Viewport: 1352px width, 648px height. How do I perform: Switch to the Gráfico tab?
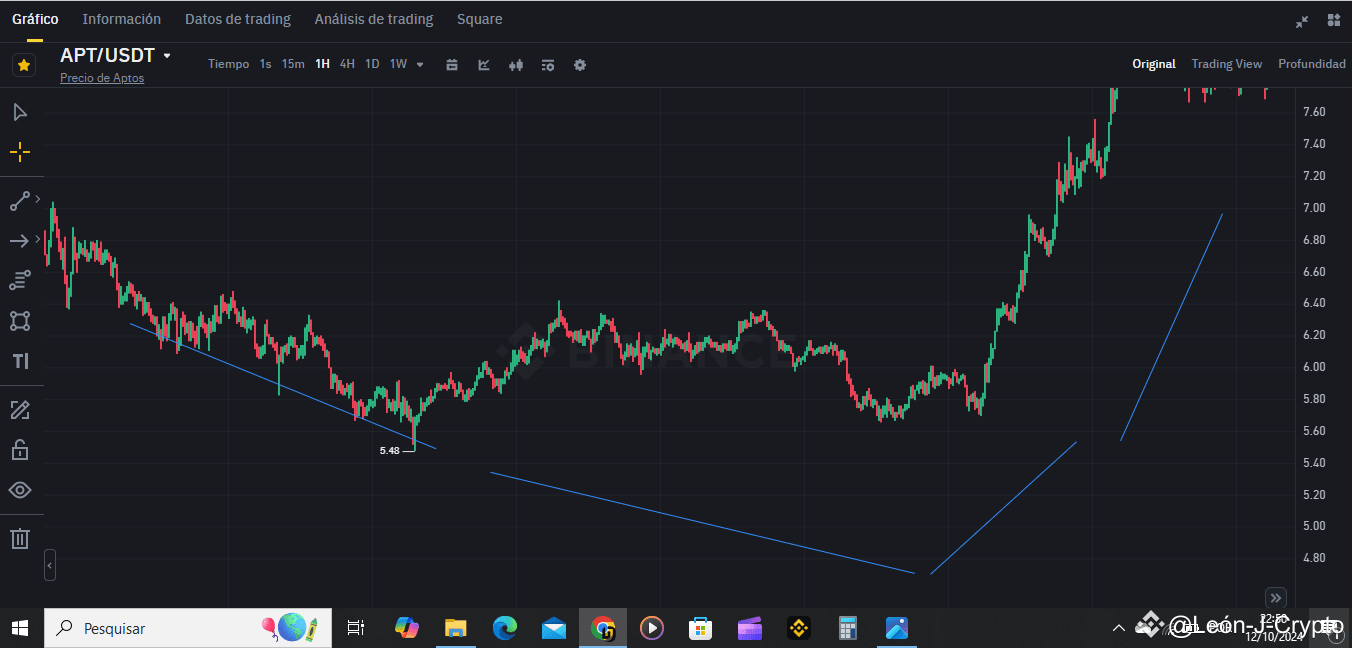[x=35, y=19]
